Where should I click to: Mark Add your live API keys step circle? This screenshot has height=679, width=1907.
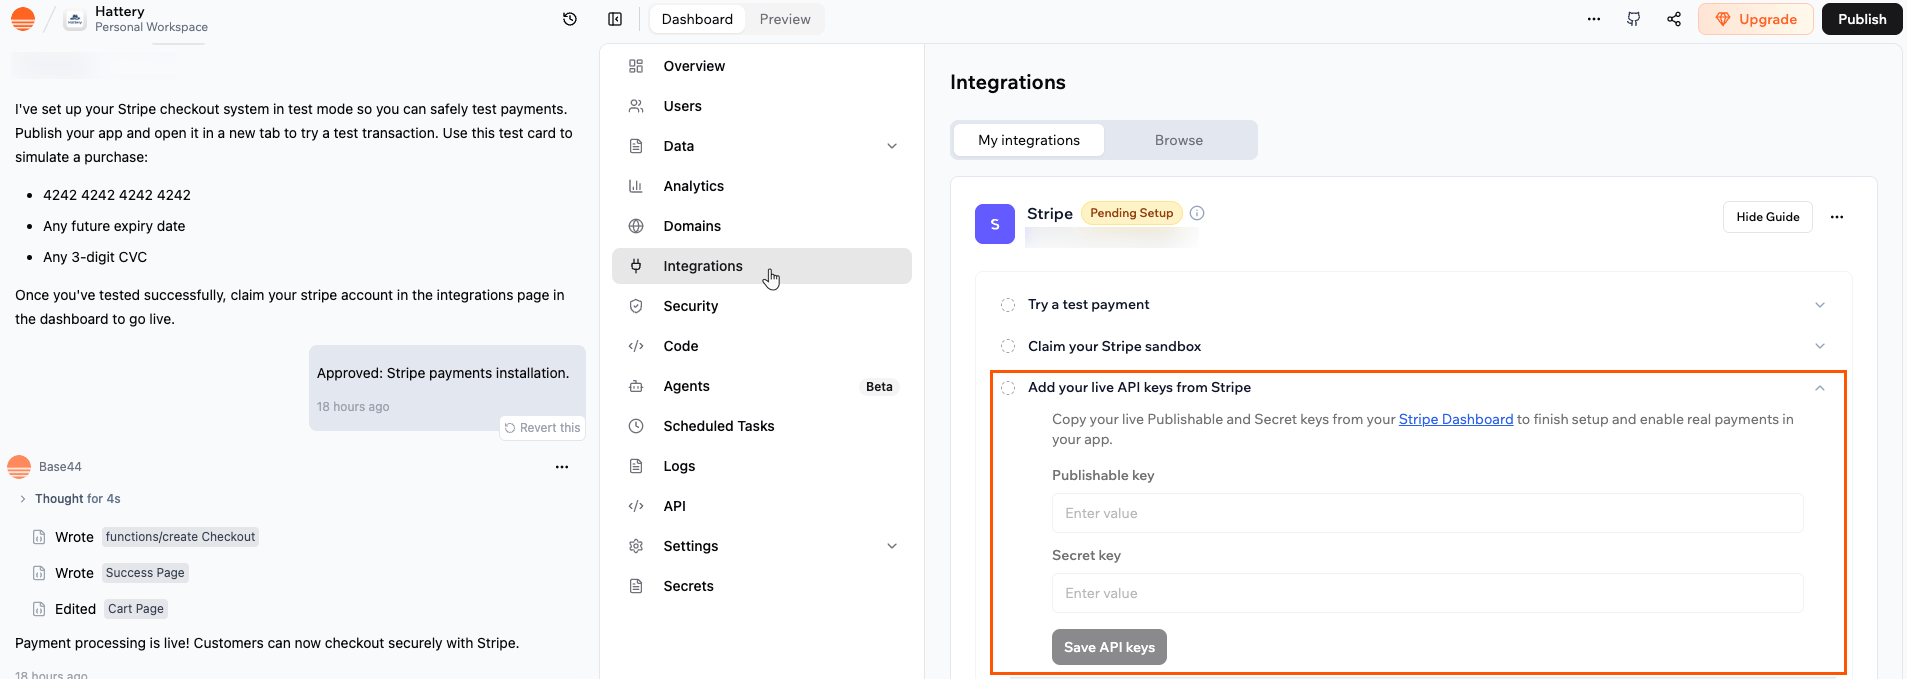(1008, 388)
